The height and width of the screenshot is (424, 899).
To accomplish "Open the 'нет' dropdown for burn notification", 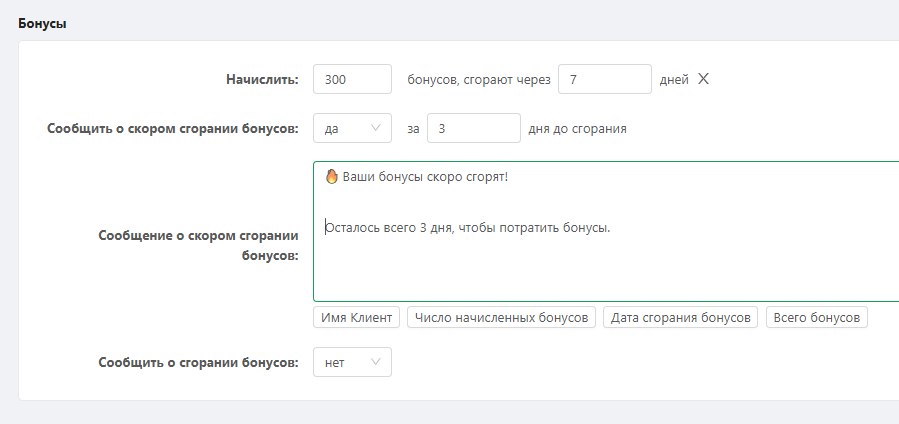I will click(x=352, y=362).
